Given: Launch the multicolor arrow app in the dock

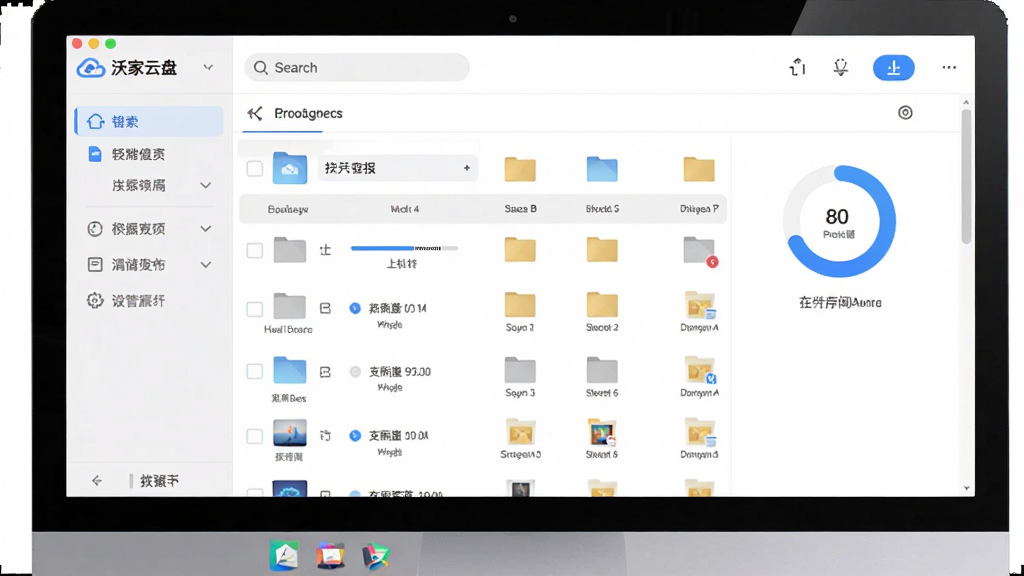Looking at the screenshot, I should pos(376,556).
